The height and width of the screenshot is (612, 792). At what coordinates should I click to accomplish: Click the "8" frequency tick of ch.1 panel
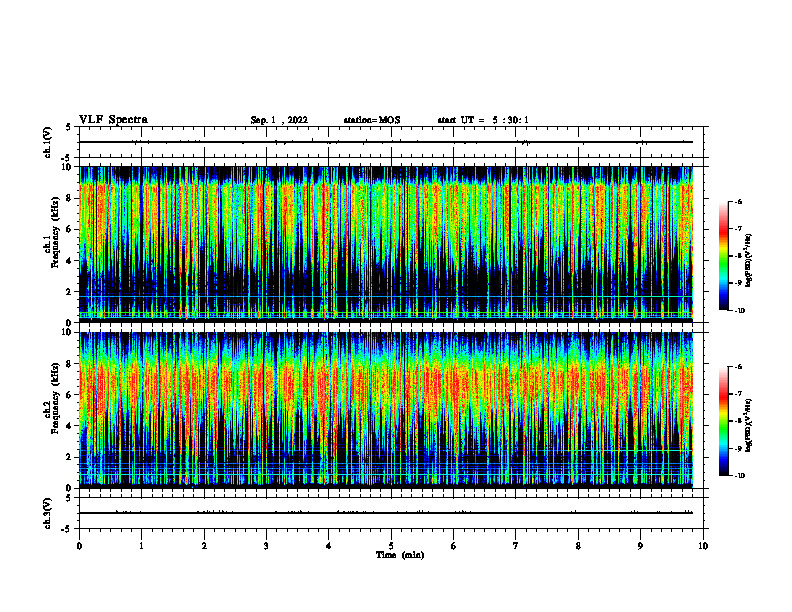point(69,198)
